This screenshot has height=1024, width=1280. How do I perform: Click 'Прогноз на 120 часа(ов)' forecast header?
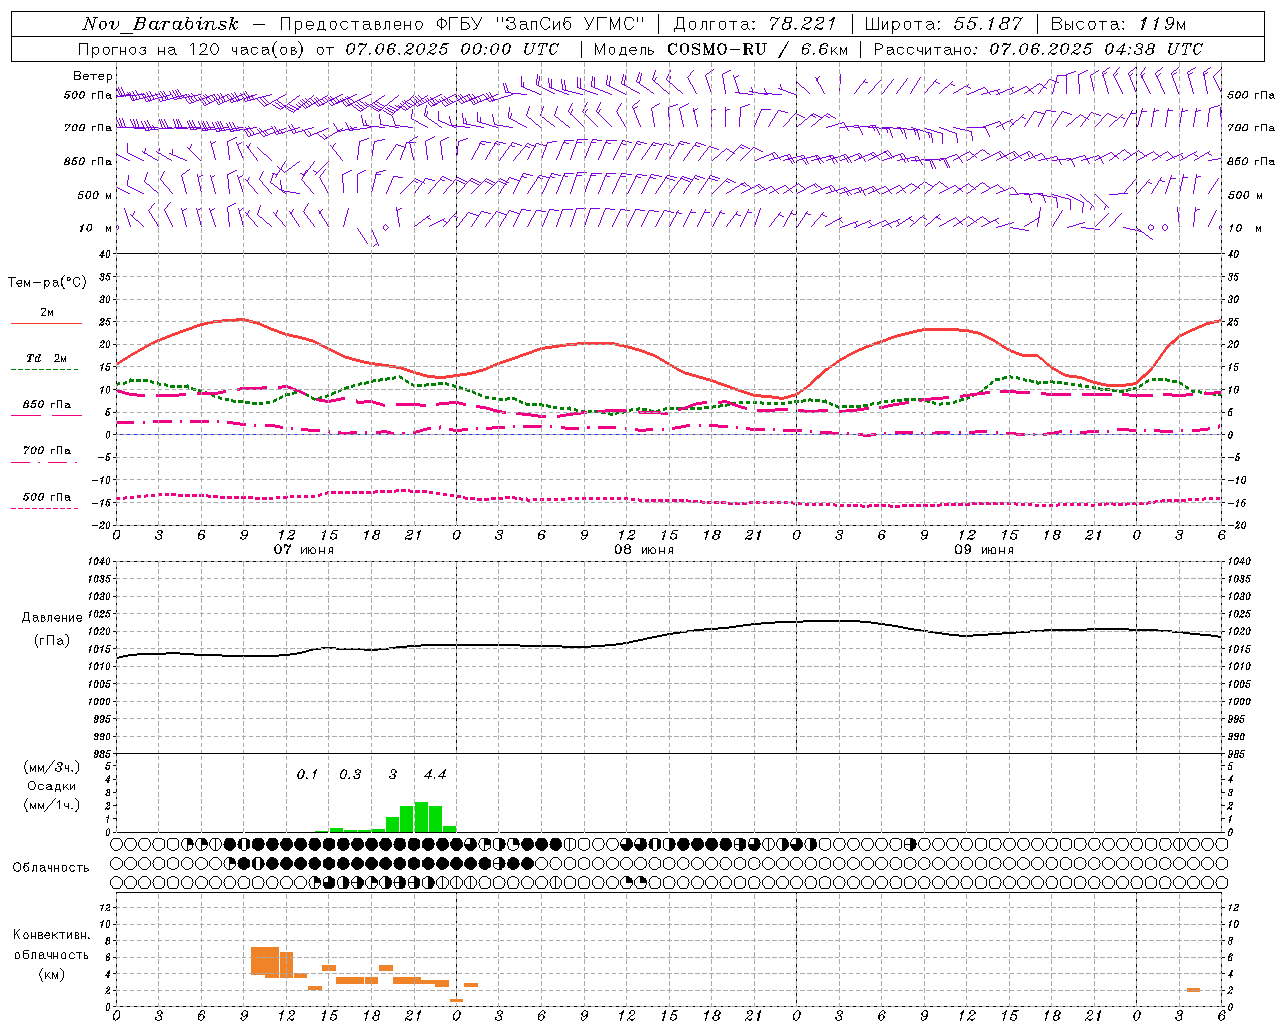coord(192,49)
